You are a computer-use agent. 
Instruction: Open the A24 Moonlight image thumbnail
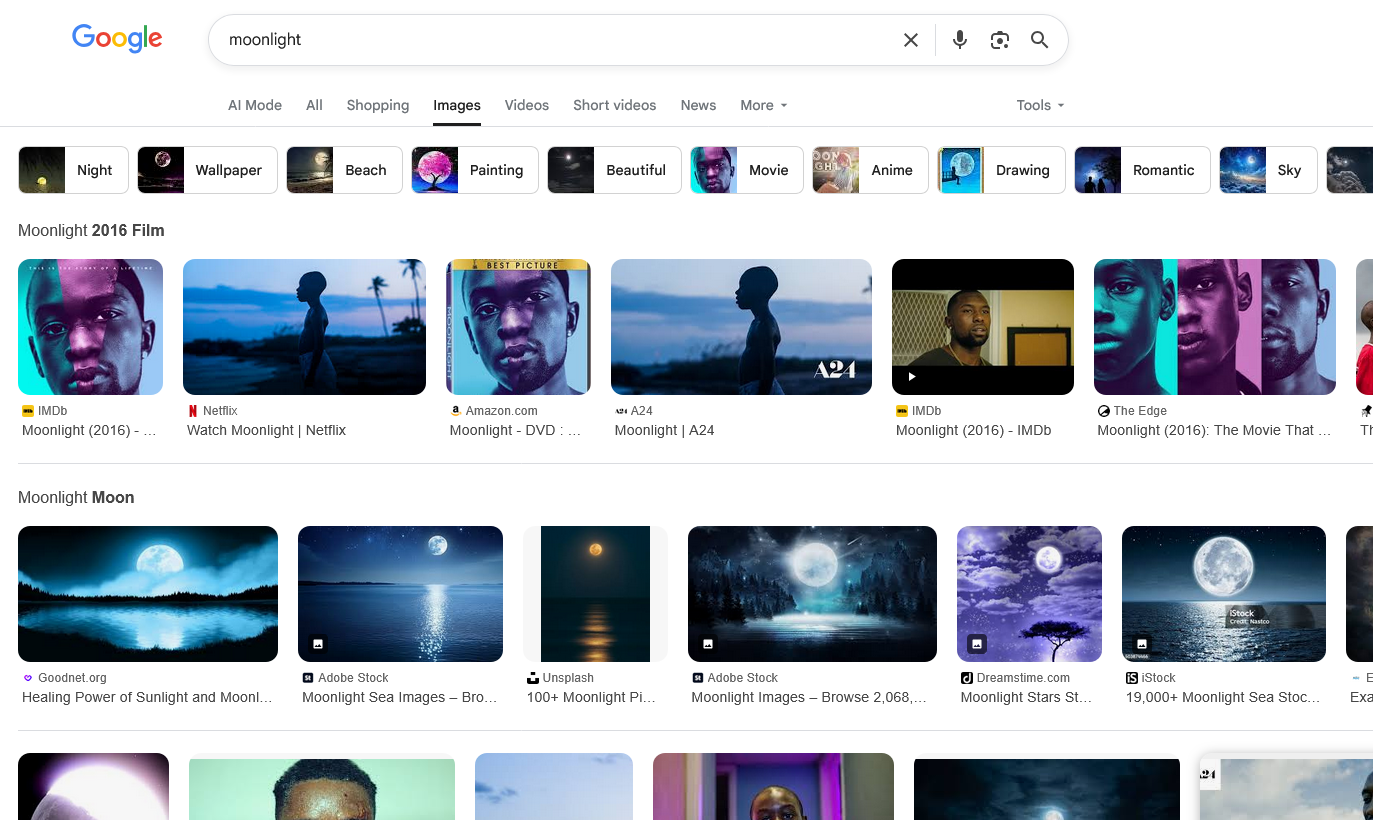tap(741, 327)
